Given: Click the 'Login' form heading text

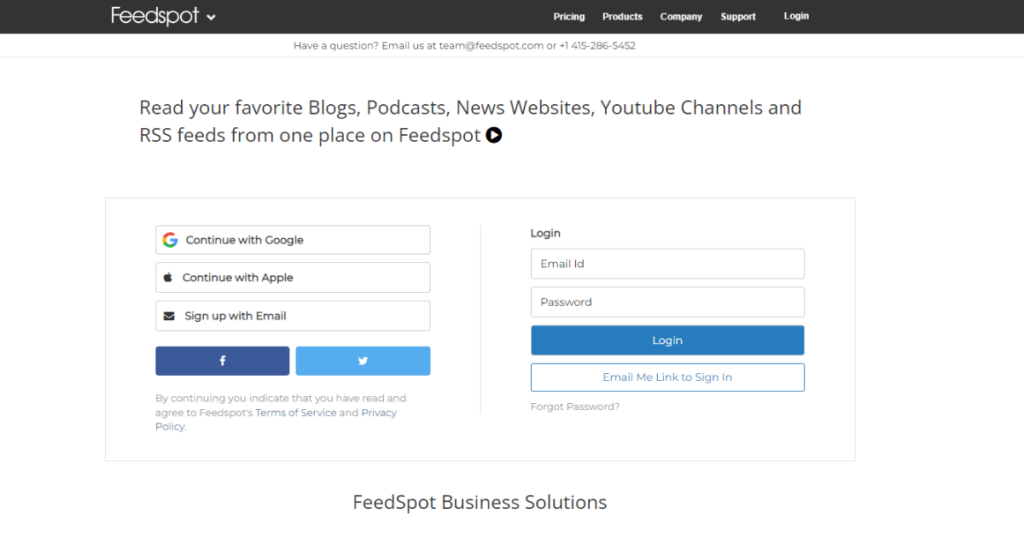Looking at the screenshot, I should click(x=545, y=233).
